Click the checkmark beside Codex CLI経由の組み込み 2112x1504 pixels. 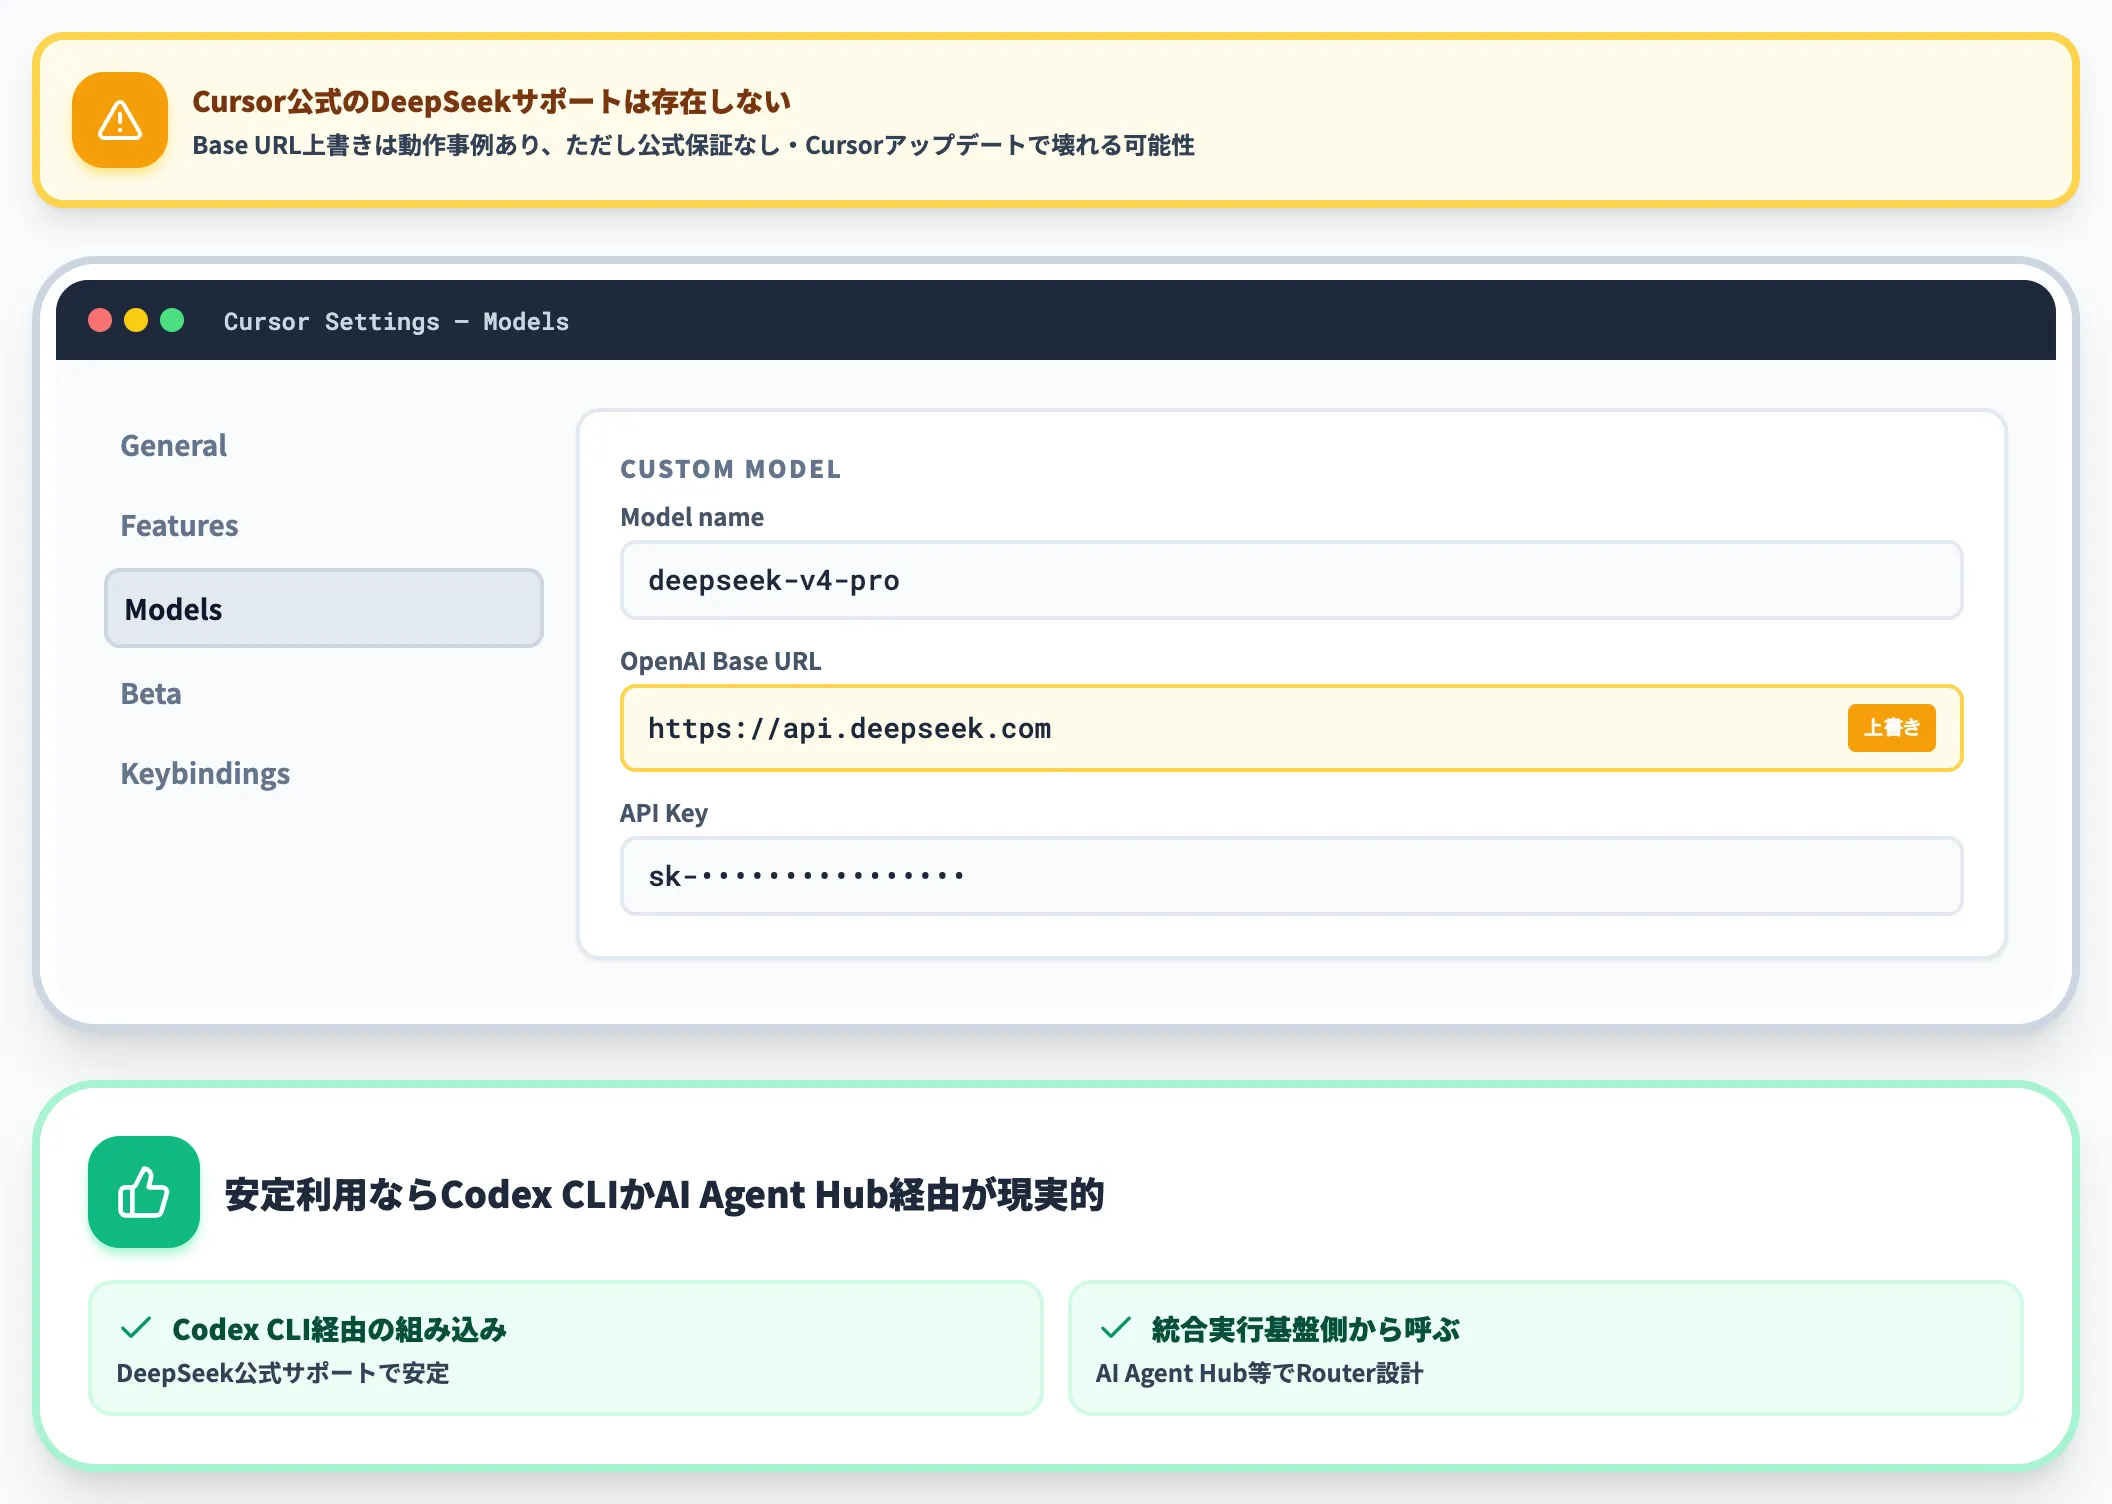pos(136,1328)
